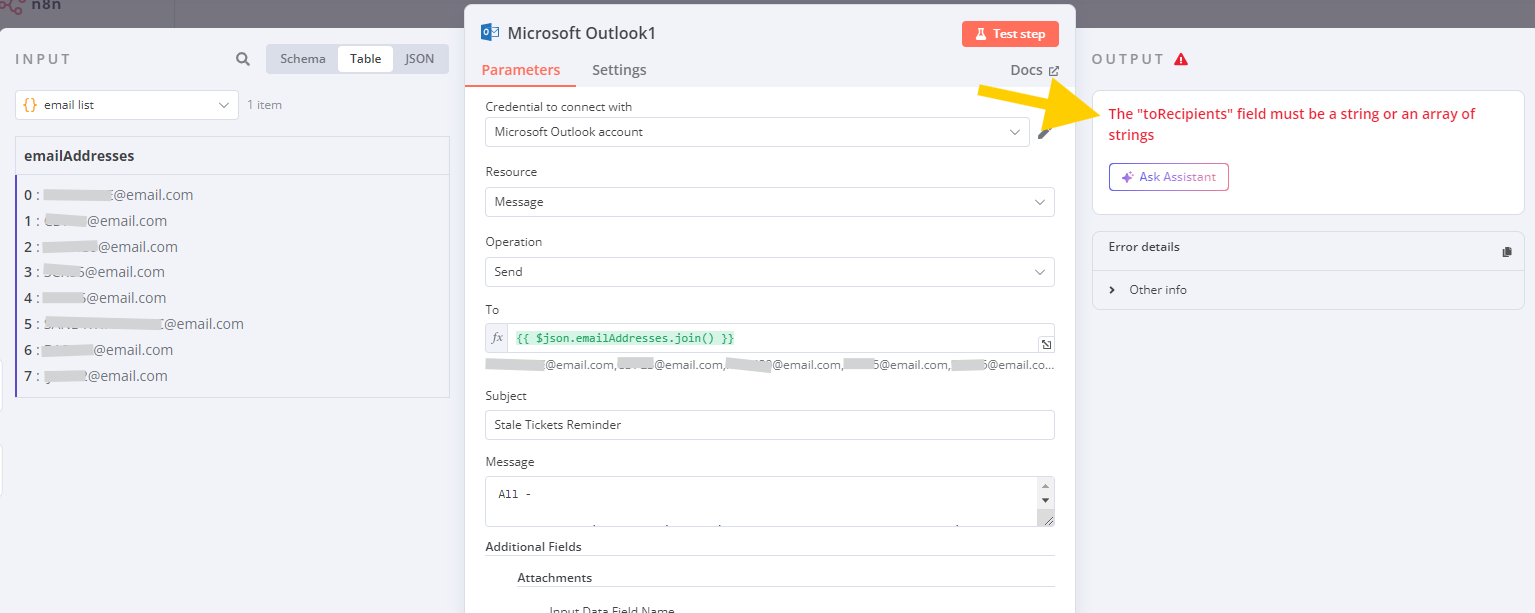Image resolution: width=1535 pixels, height=613 pixels.
Task: Open the Operation dropdown showing Send
Action: coord(770,272)
